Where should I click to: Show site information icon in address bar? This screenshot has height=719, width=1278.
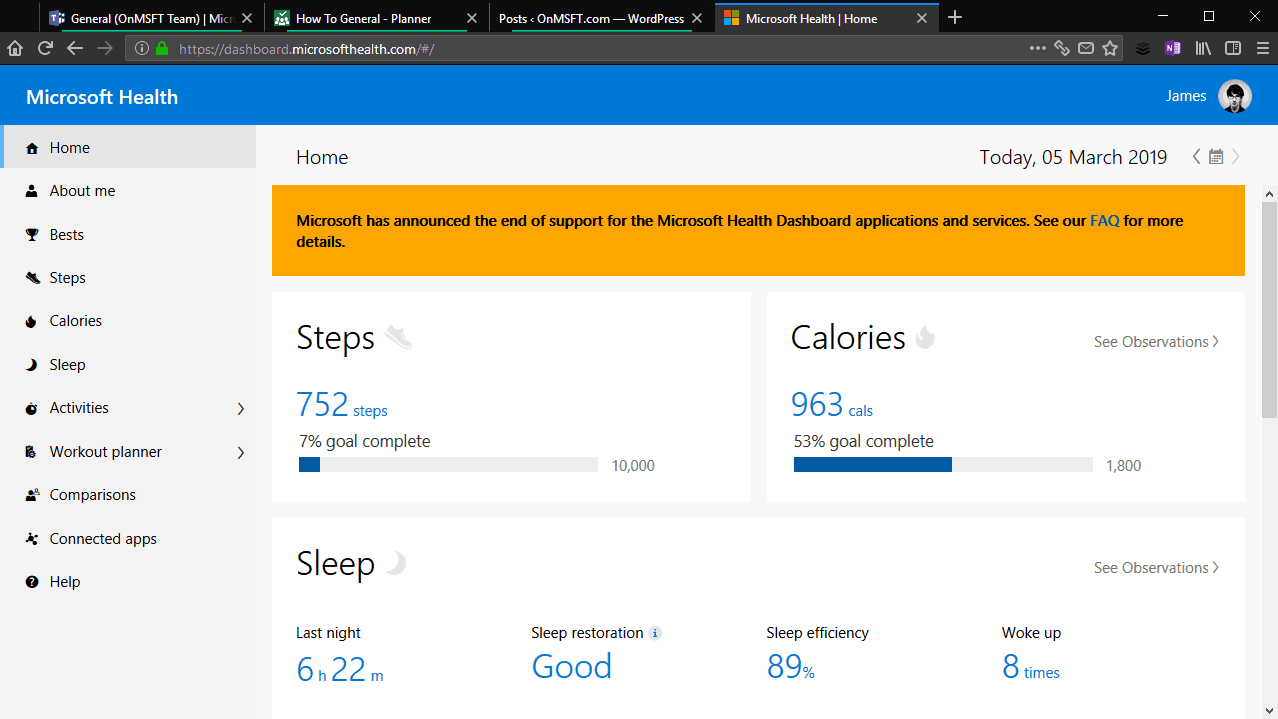coord(142,48)
